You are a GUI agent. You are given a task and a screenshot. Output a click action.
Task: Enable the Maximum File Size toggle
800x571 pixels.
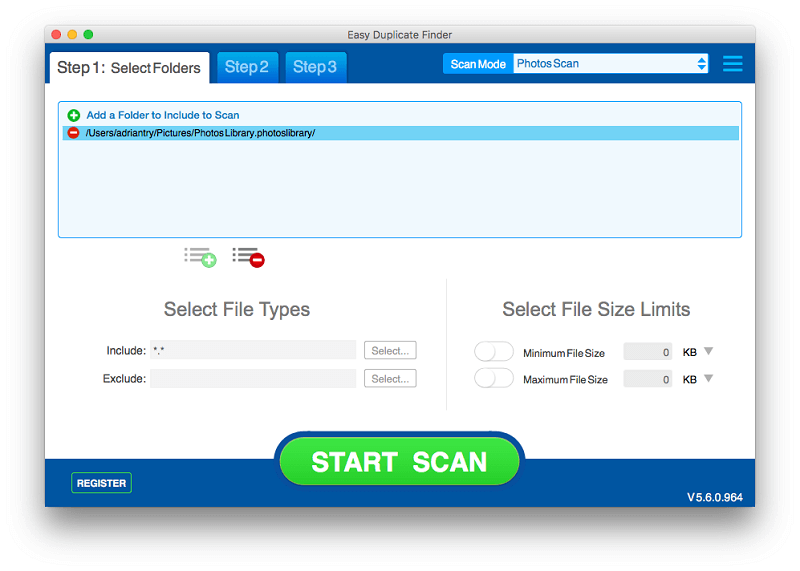pyautogui.click(x=493, y=379)
